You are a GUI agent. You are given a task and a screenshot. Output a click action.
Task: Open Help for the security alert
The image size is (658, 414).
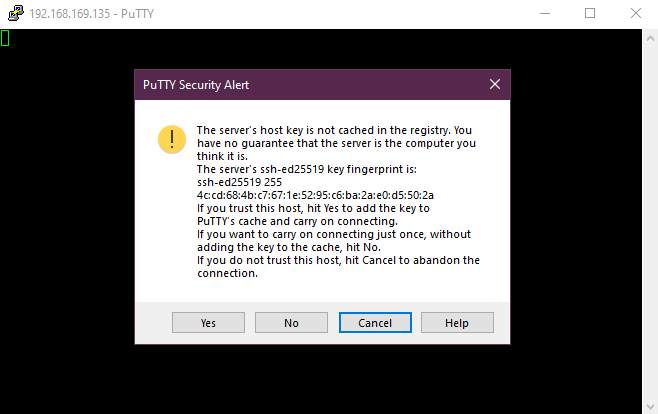click(x=457, y=323)
